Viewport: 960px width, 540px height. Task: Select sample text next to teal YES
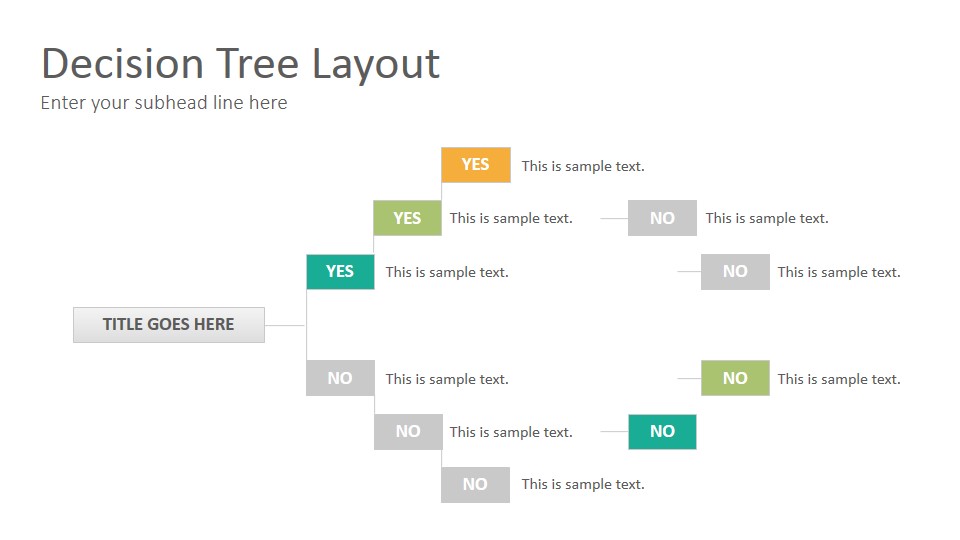(447, 272)
